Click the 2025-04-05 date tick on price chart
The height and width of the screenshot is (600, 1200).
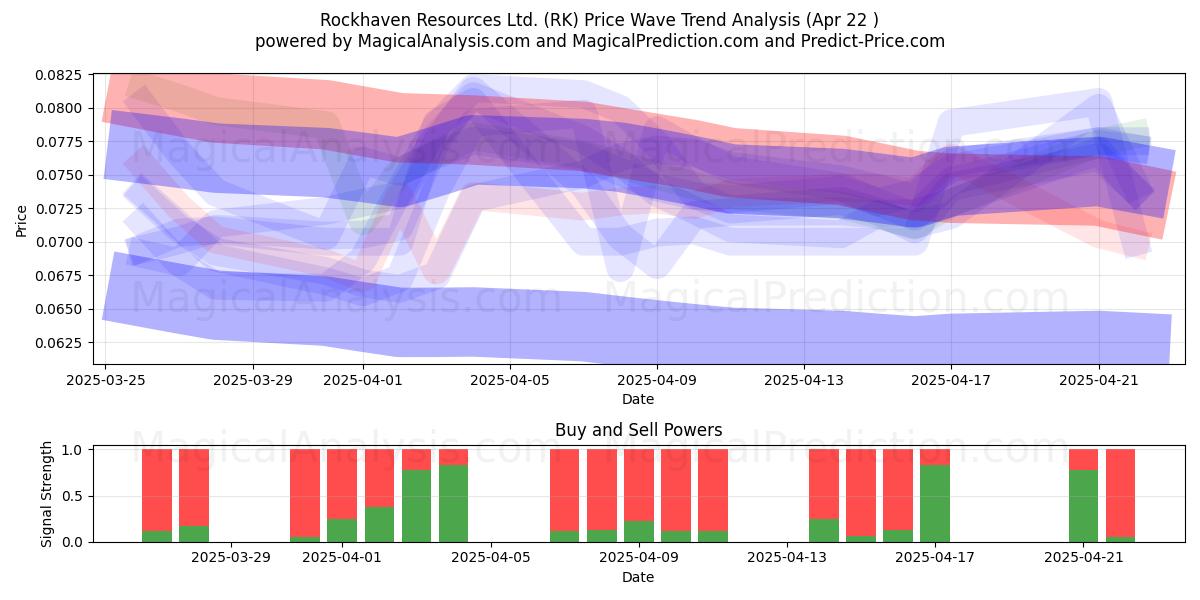[x=510, y=380]
